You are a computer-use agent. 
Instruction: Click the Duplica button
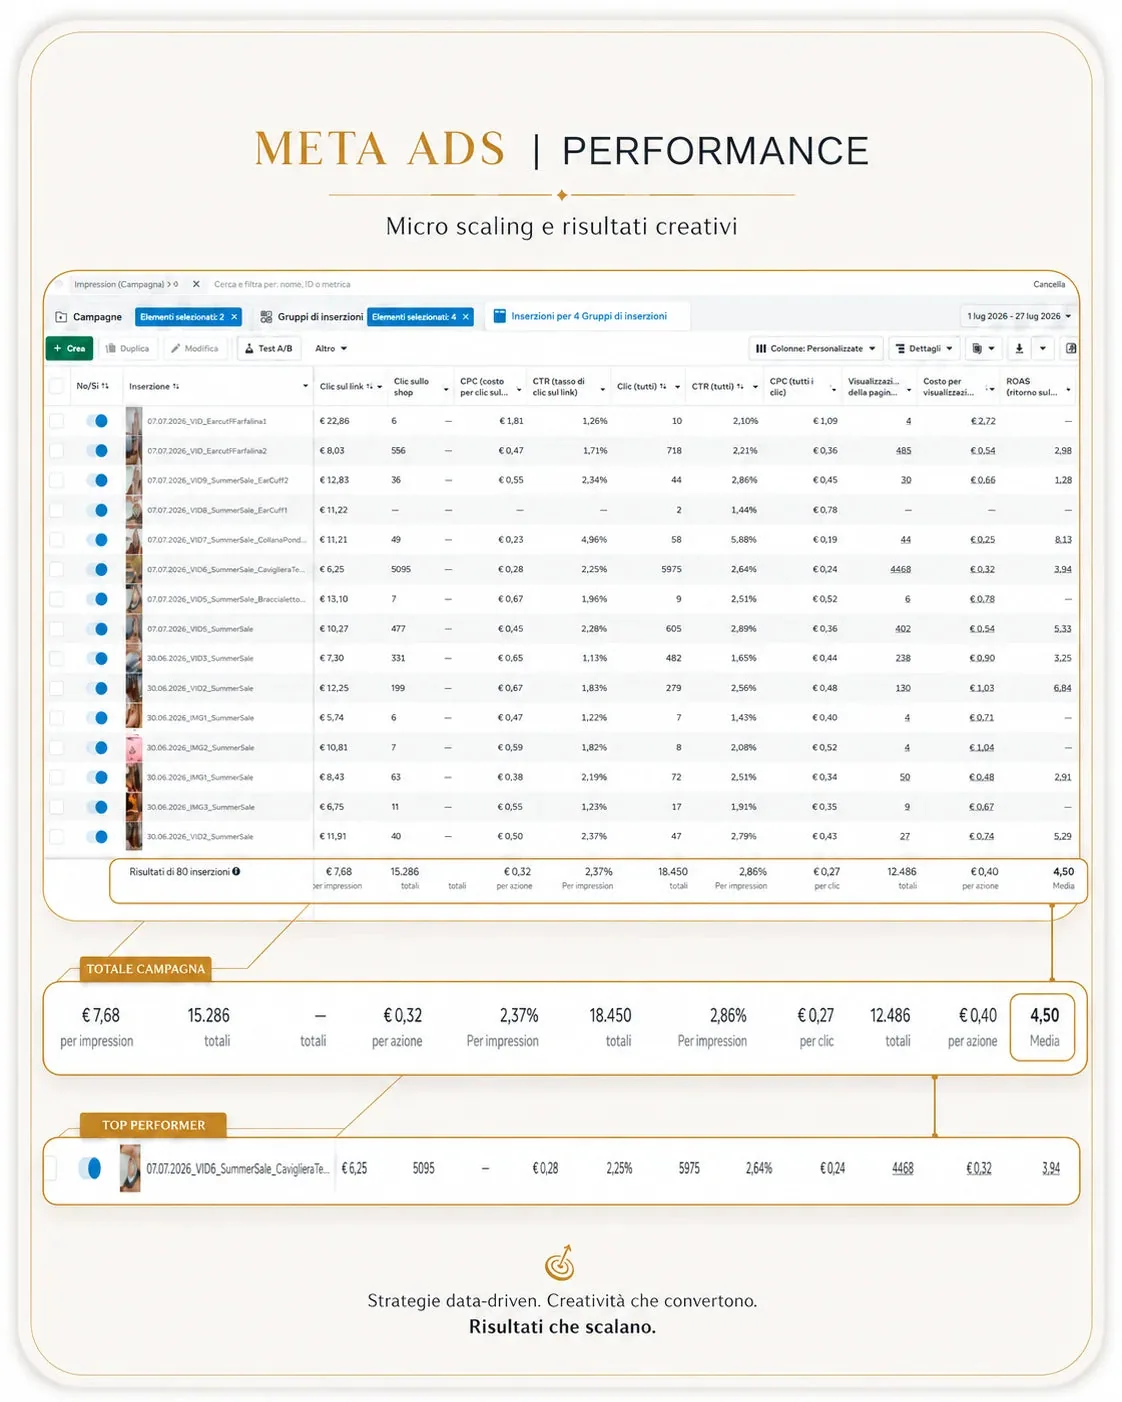[x=127, y=349]
